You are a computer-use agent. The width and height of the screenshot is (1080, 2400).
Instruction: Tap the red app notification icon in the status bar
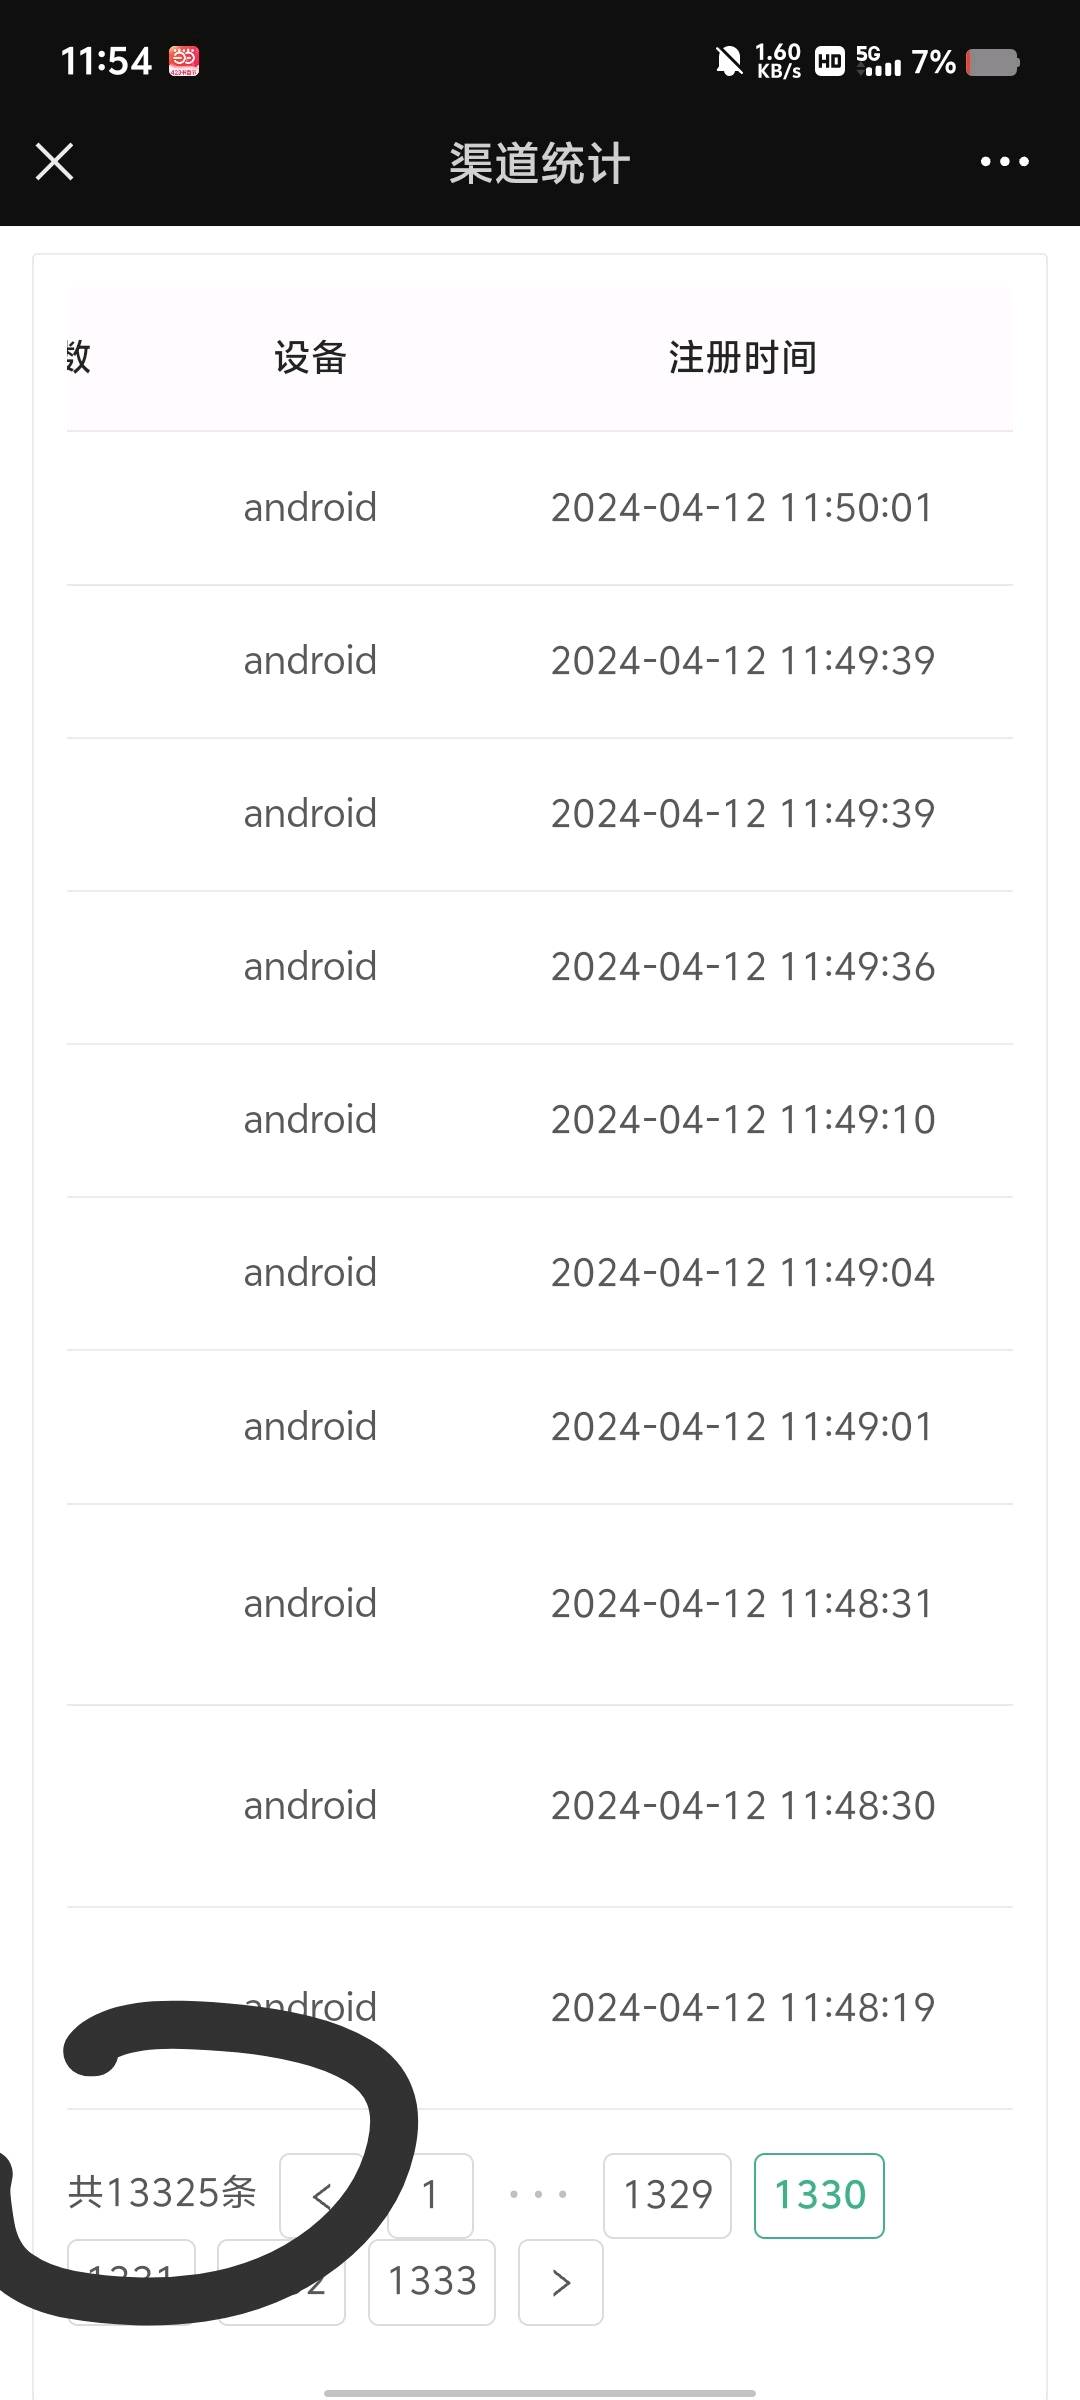pyautogui.click(x=184, y=61)
